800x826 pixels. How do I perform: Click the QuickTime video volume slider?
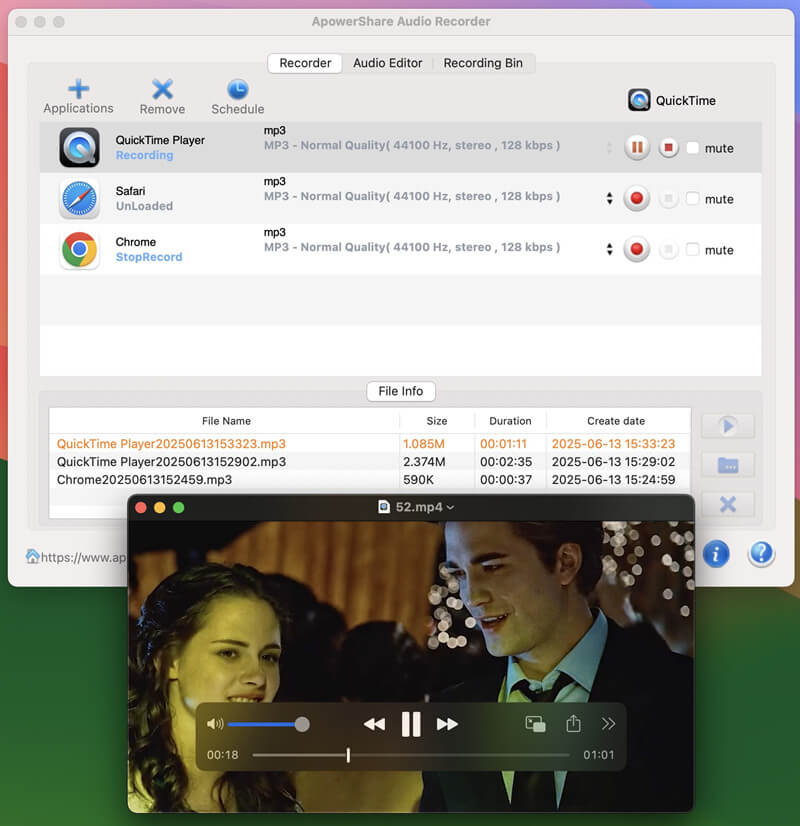point(265,724)
